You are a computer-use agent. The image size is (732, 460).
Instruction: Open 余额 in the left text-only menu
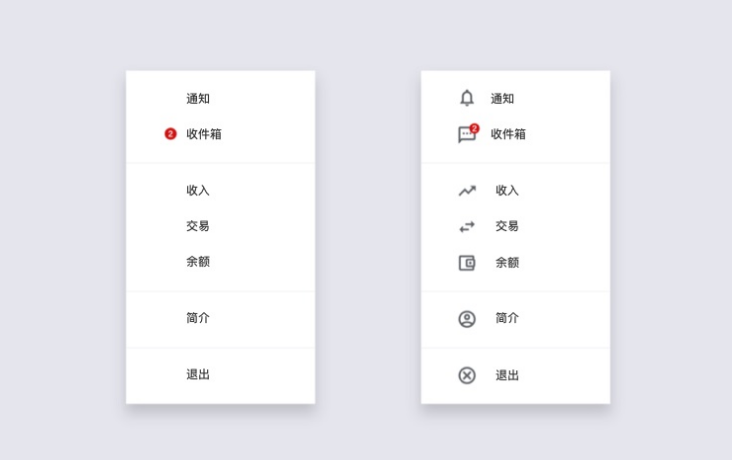tap(198, 262)
